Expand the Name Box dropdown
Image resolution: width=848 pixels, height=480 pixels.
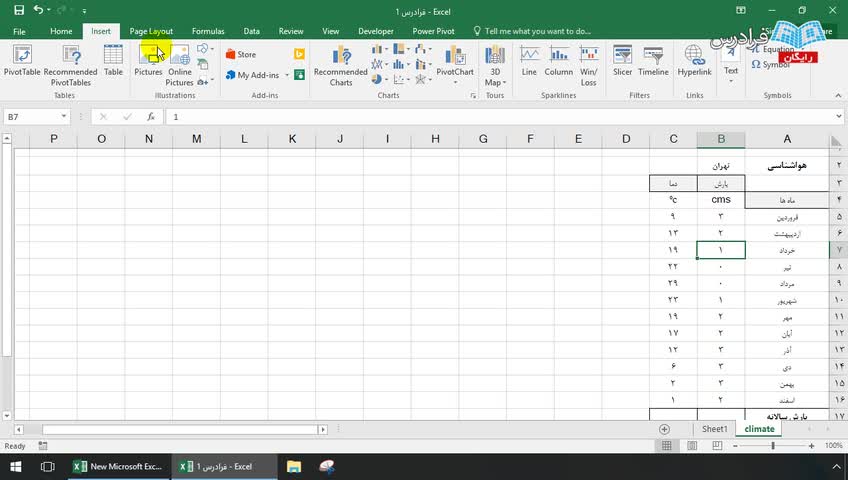coord(64,116)
